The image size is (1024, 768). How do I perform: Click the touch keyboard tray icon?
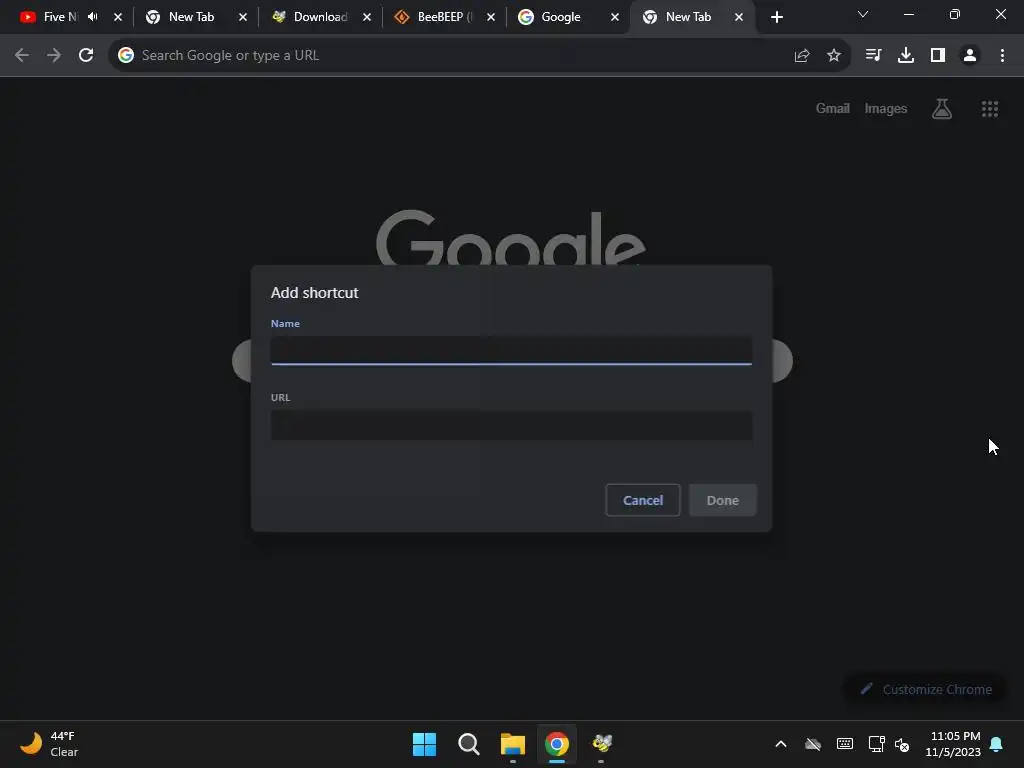point(844,744)
